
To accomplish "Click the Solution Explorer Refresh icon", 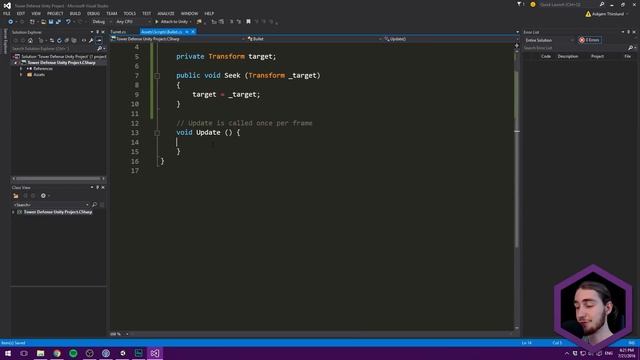I will (x=59, y=40).
